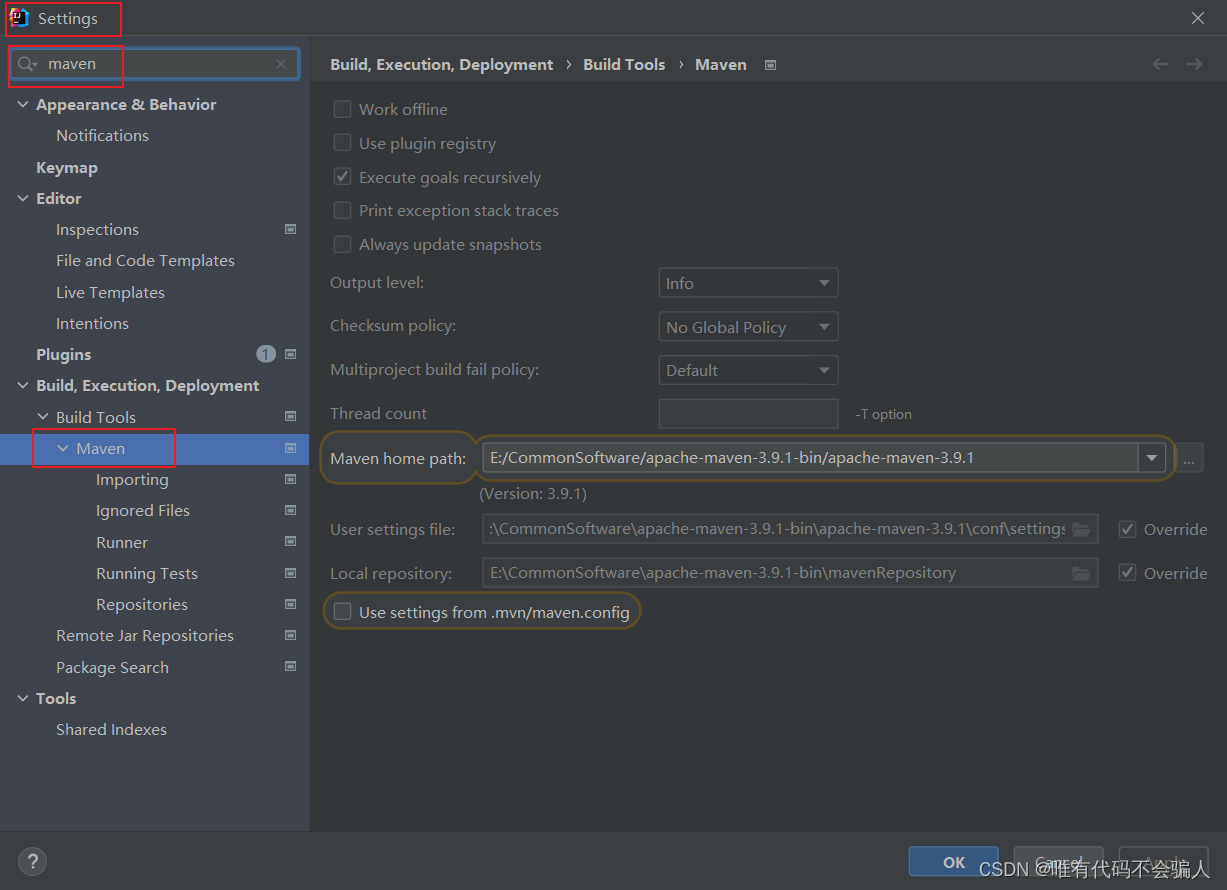Open the help question mark button
Image resolution: width=1227 pixels, height=890 pixels.
32,861
